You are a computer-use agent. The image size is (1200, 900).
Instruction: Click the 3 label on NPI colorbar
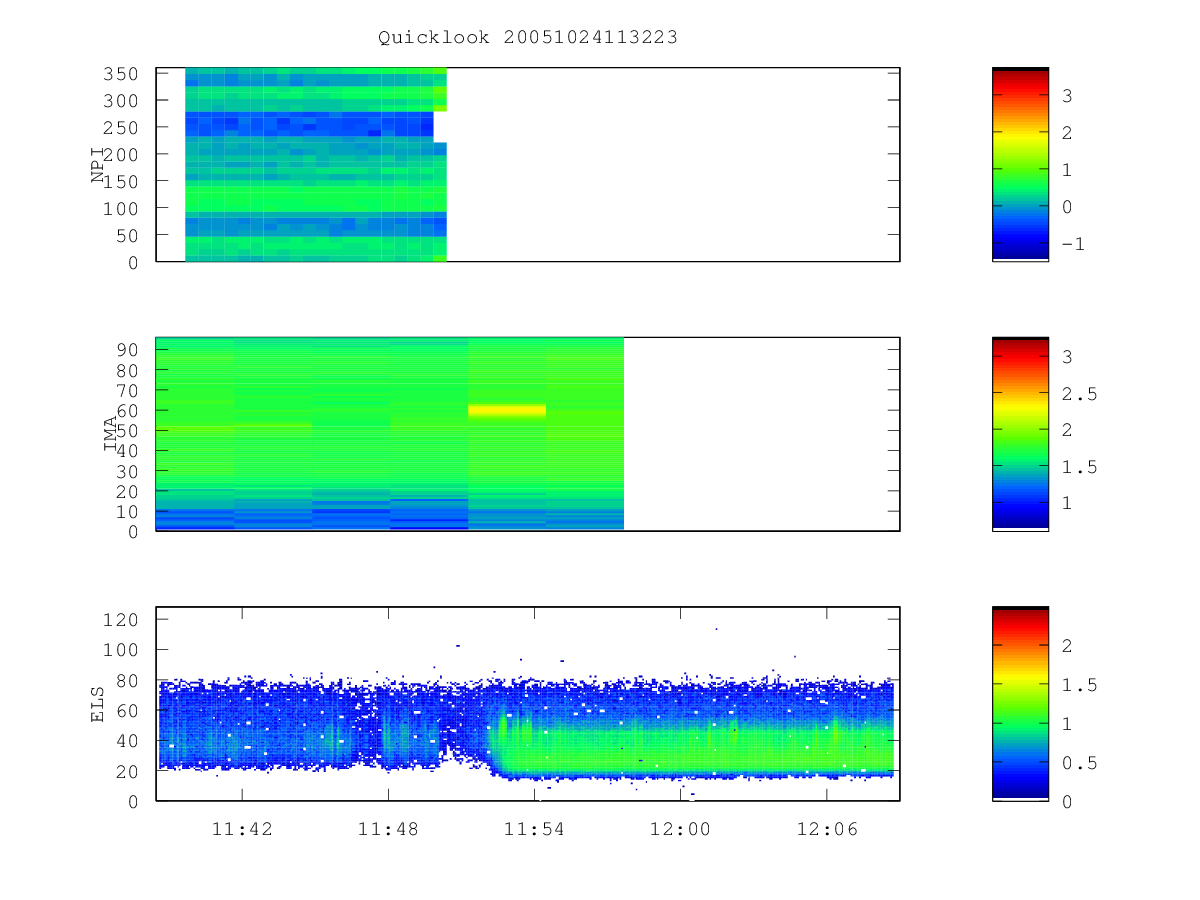[x=1067, y=96]
